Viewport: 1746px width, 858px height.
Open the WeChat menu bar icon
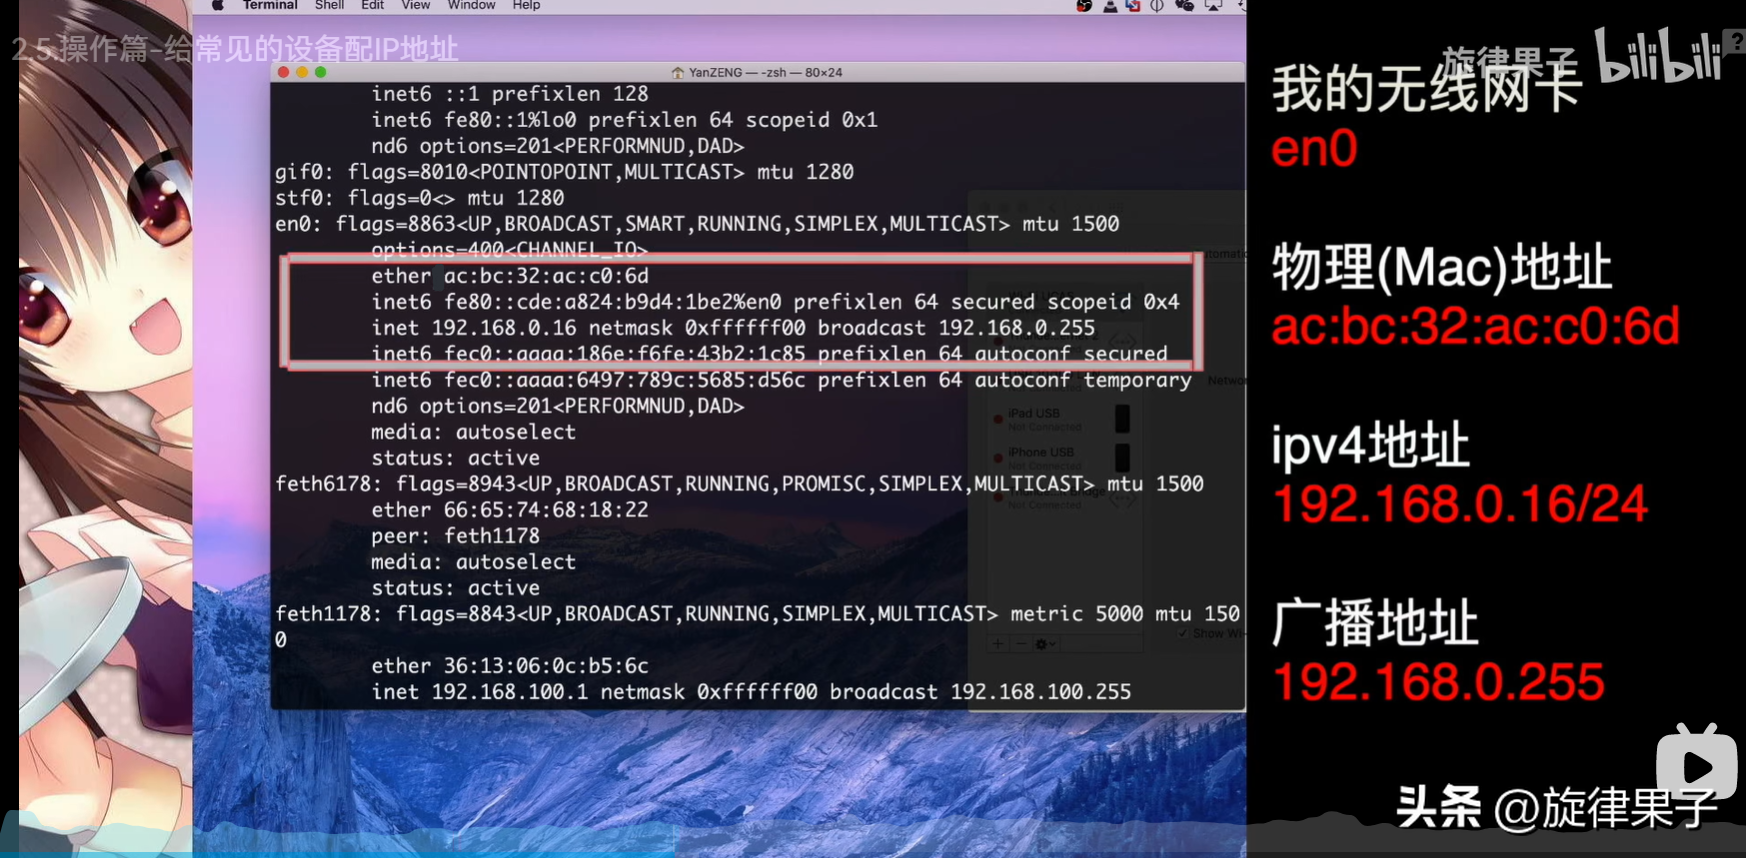[x=1184, y=6]
